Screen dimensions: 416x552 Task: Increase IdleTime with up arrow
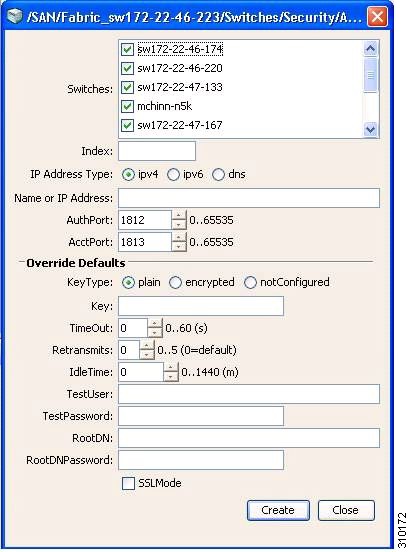coord(171,367)
